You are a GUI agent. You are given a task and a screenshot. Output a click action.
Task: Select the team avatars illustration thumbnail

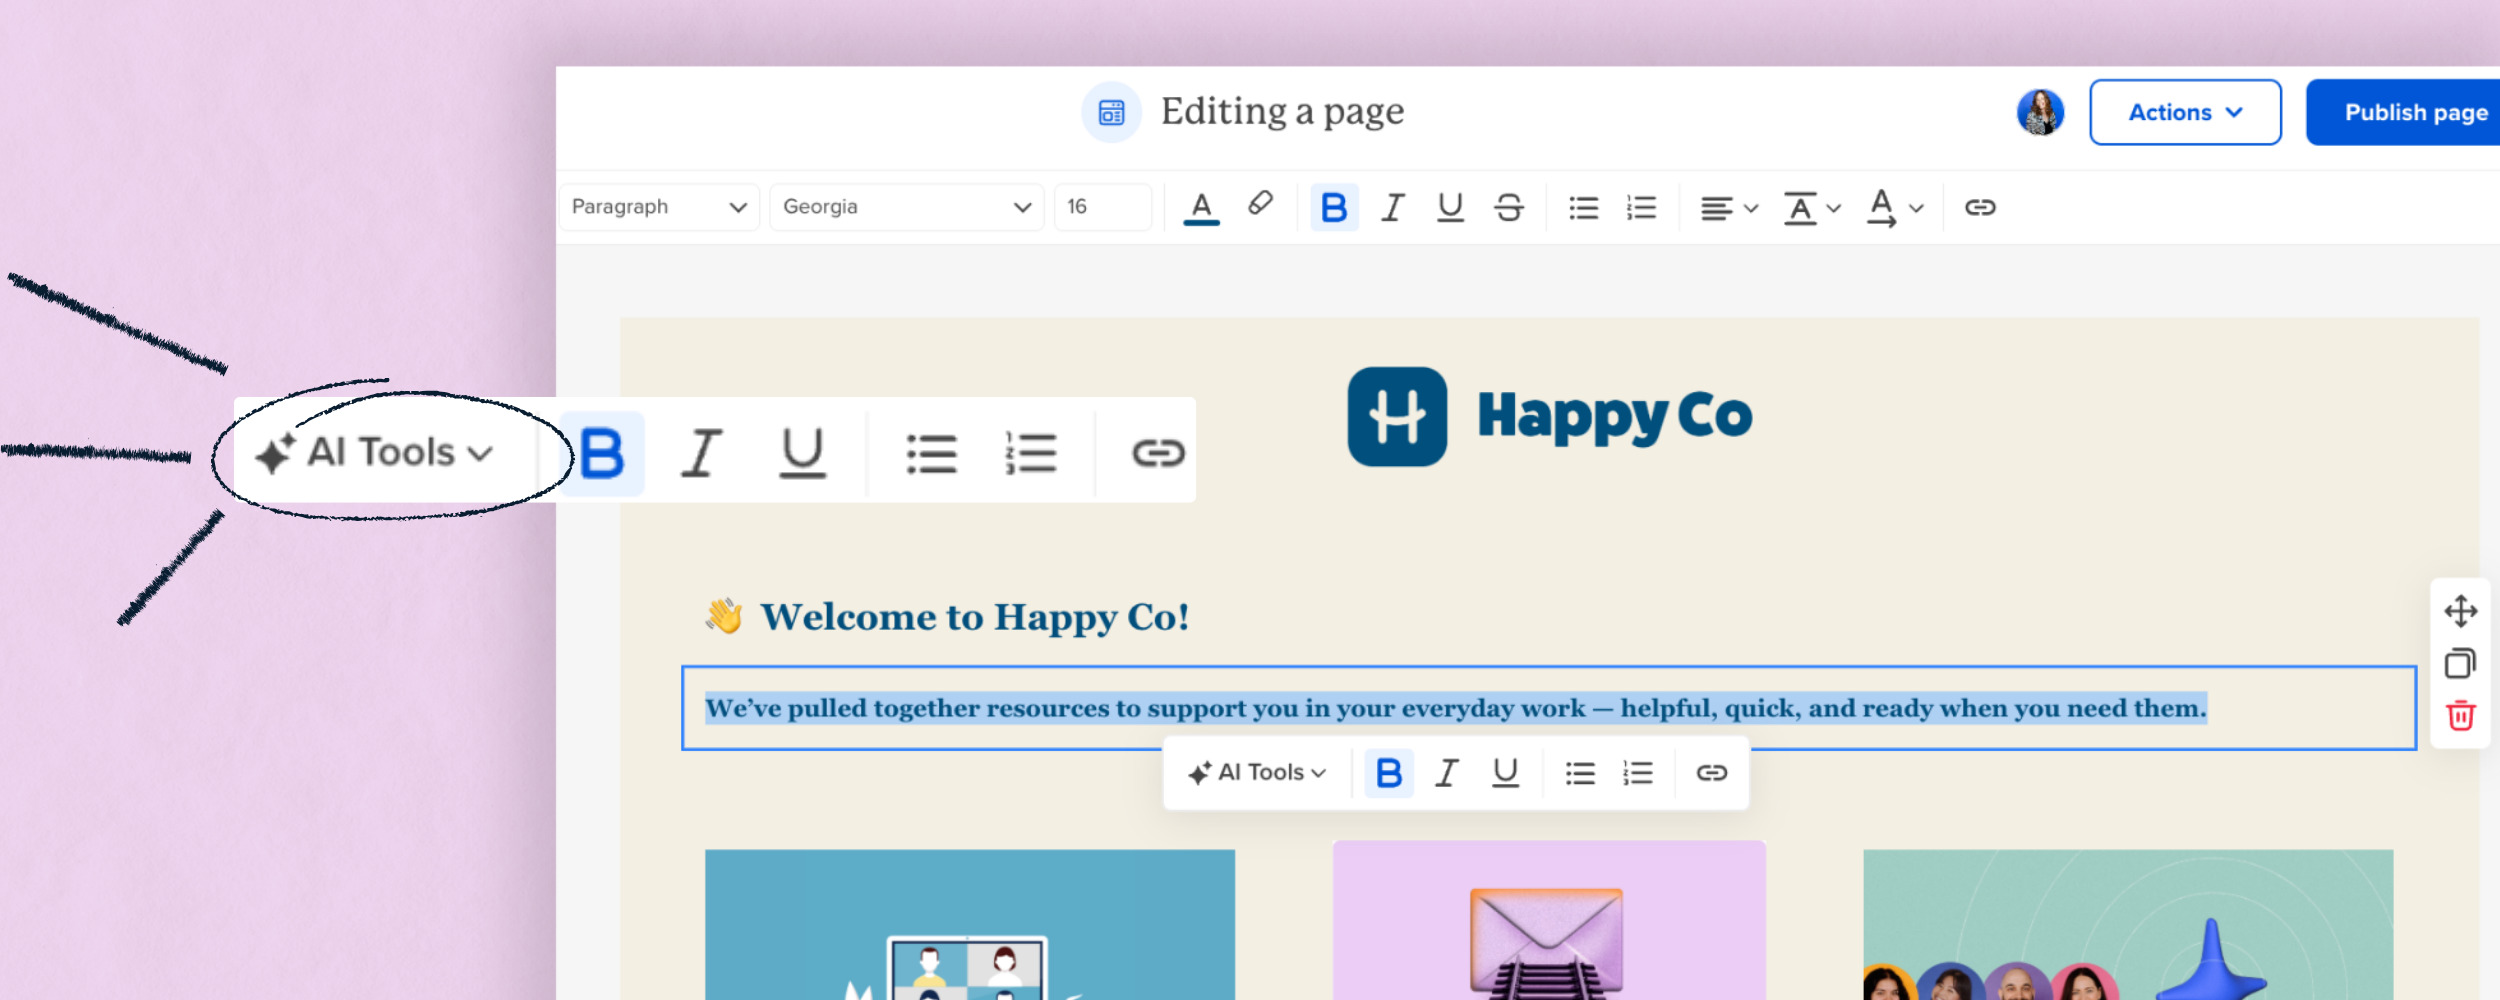[2127, 924]
